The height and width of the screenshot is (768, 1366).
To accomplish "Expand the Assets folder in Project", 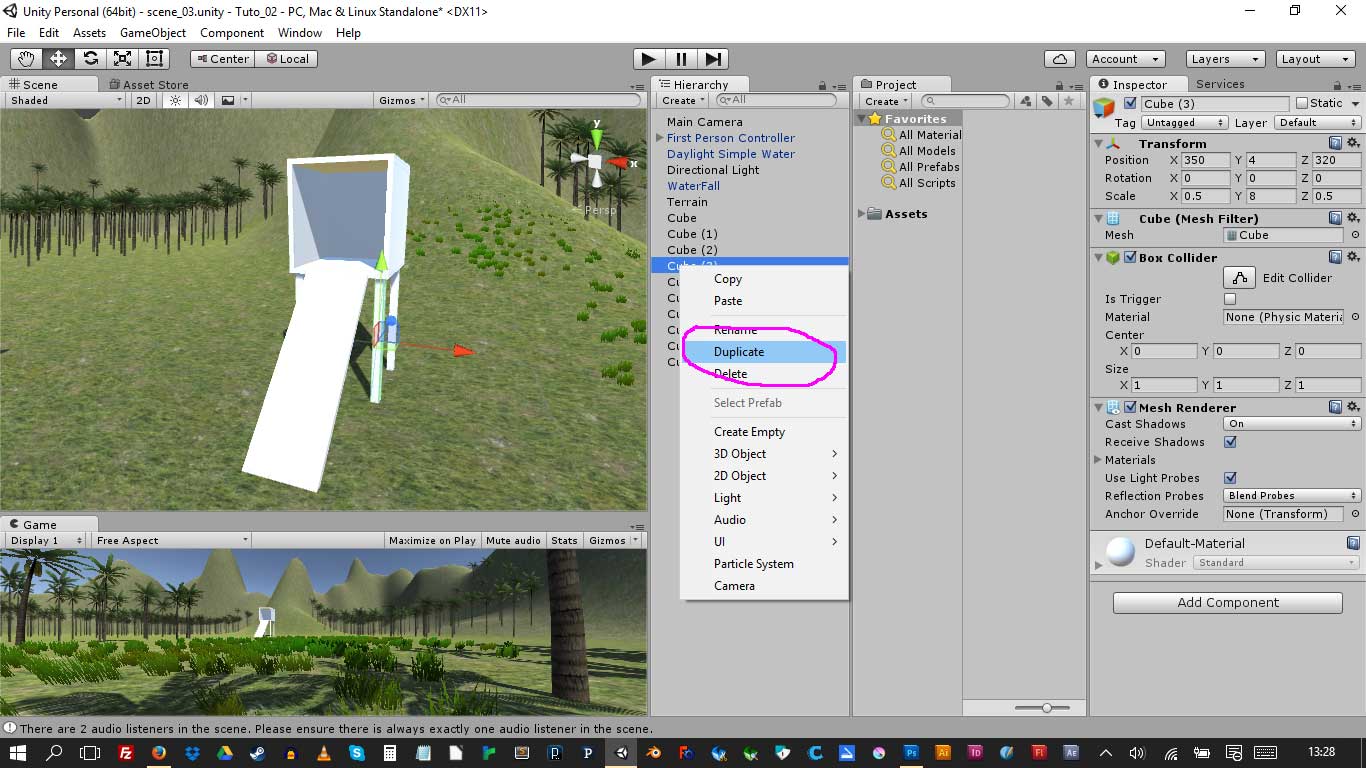I will pyautogui.click(x=862, y=214).
